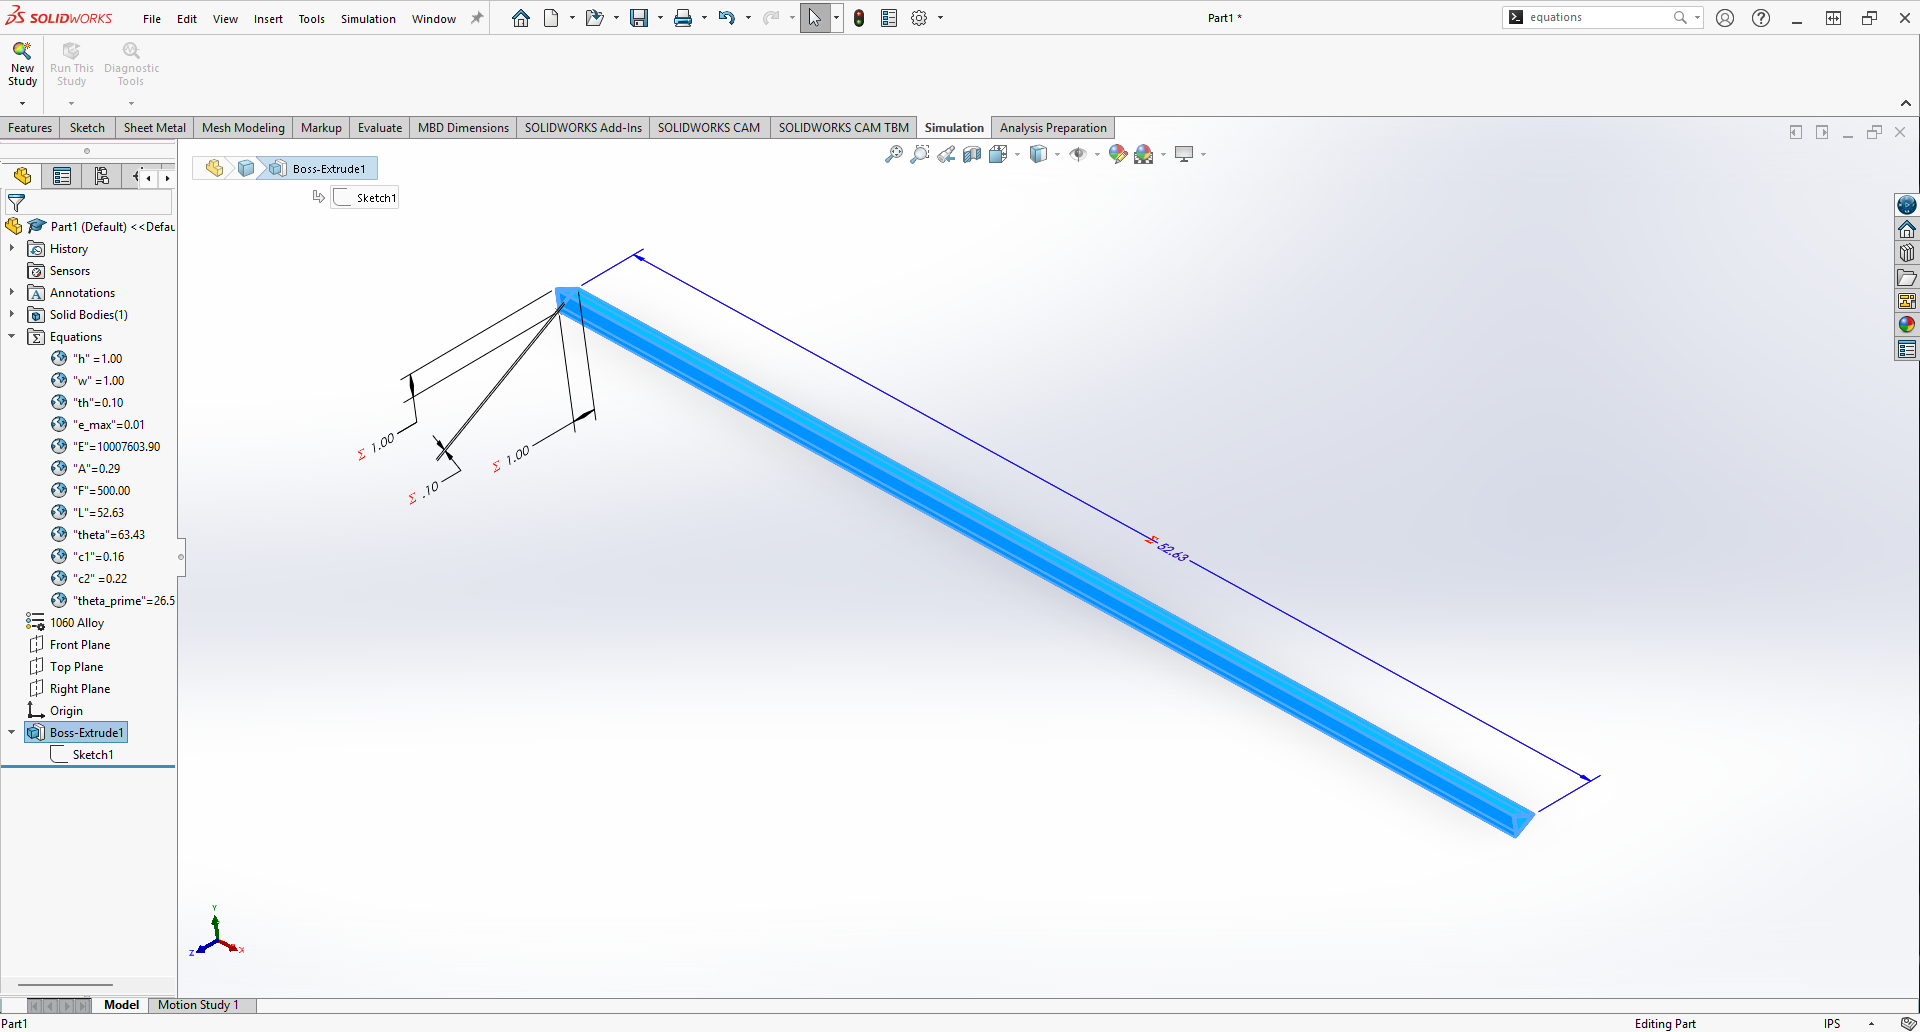This screenshot has height=1032, width=1920.
Task: Click the Rebuild traffic light icon
Action: coord(859,18)
